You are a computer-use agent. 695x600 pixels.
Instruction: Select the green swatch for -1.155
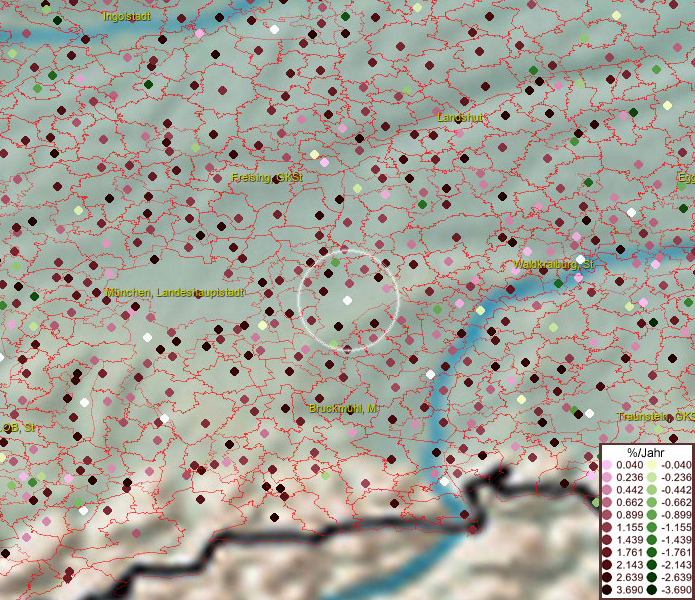click(652, 527)
